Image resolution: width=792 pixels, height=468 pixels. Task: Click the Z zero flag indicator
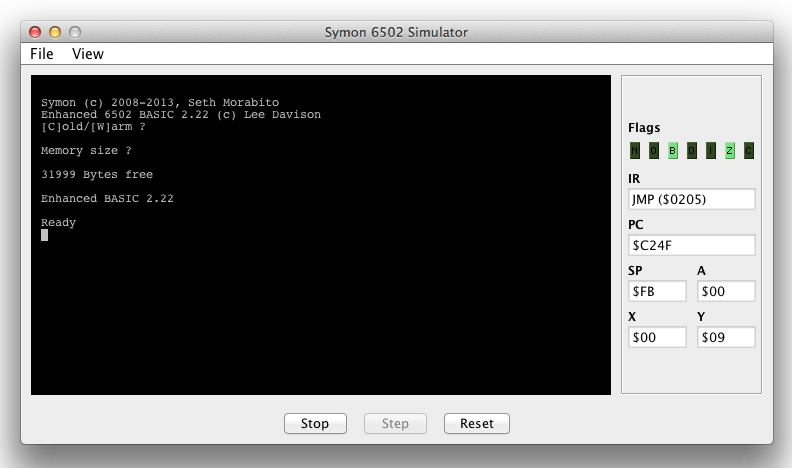tap(729, 150)
